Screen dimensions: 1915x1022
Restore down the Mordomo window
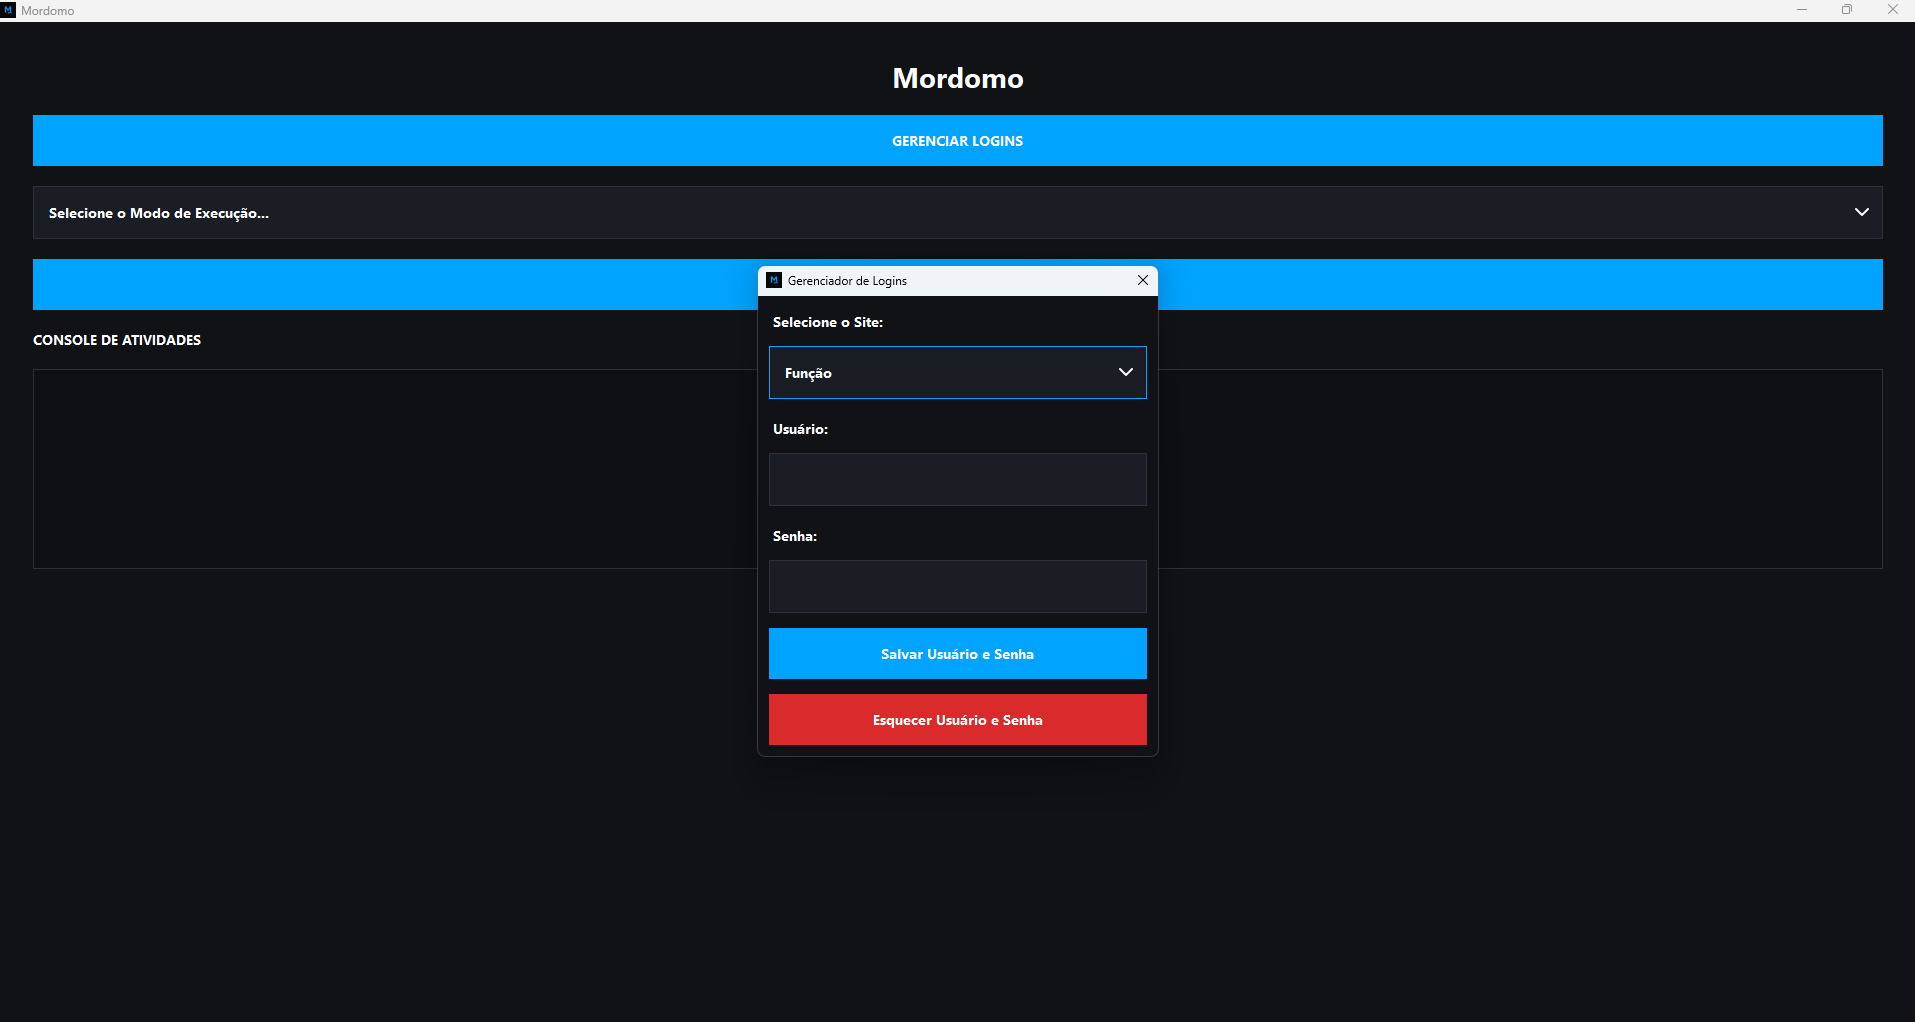coord(1846,10)
